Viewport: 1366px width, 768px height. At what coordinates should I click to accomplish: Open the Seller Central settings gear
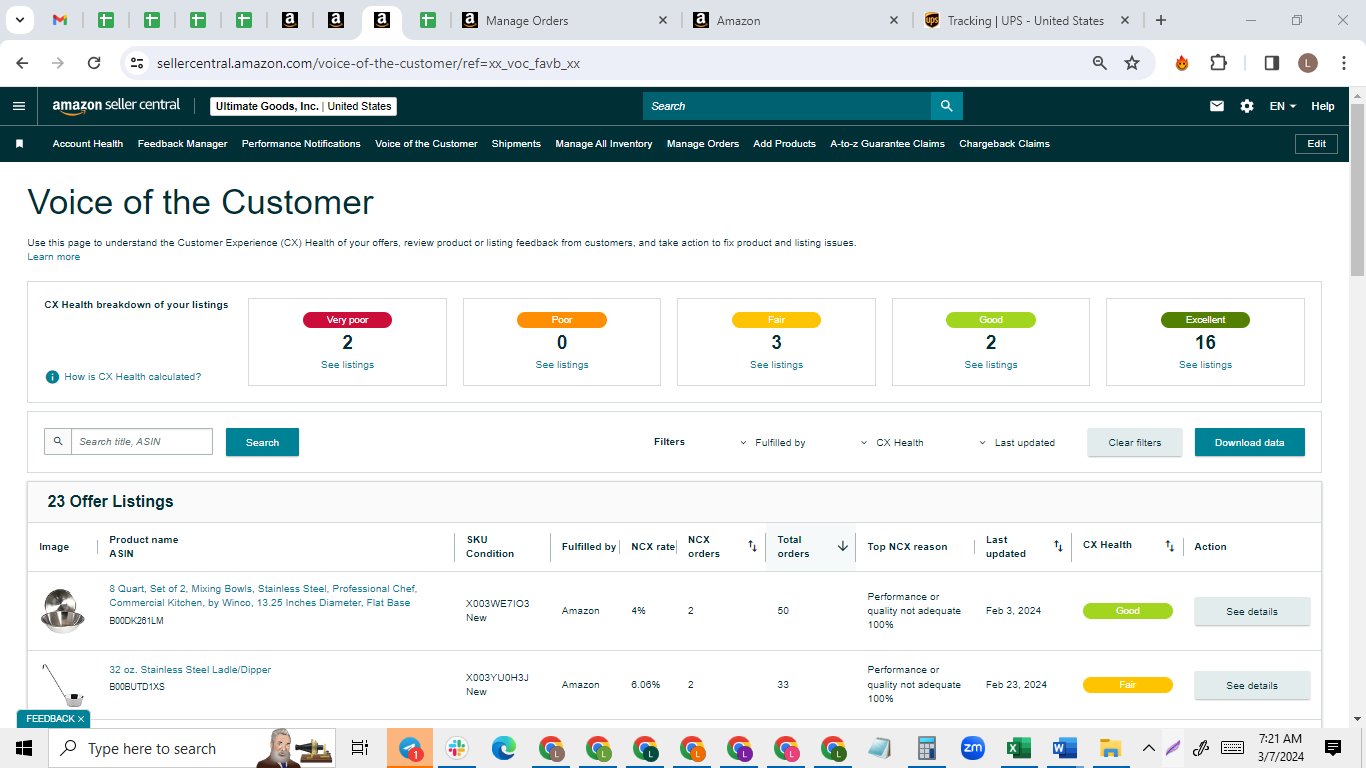pos(1247,106)
